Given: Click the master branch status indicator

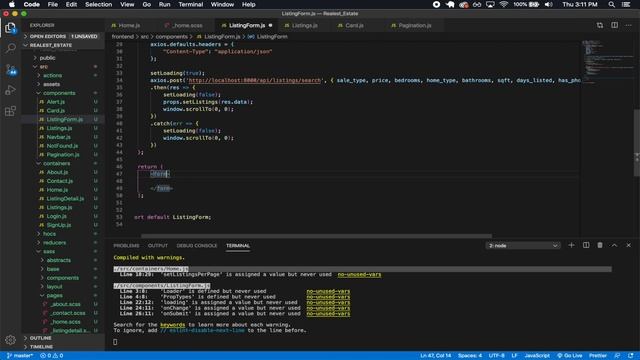Looking at the screenshot, I should coord(20,356).
